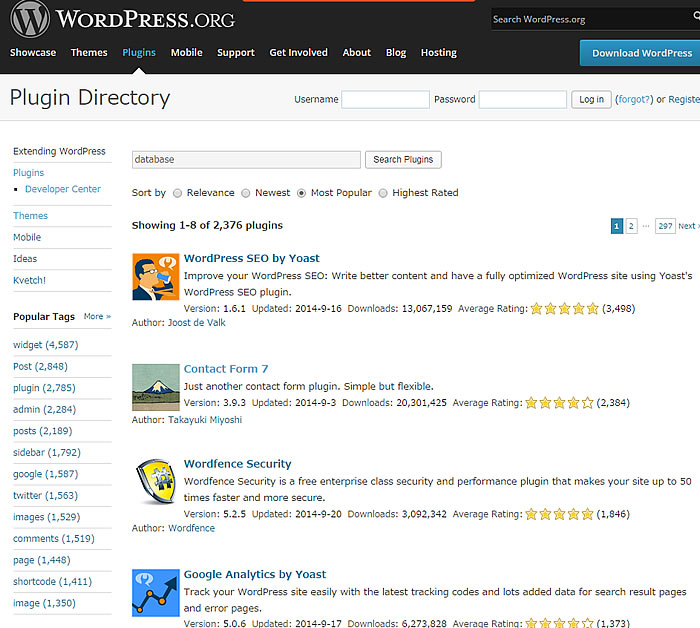Screen dimensions: 700x628
Task: Open the Support nav item
Action: [236, 53]
